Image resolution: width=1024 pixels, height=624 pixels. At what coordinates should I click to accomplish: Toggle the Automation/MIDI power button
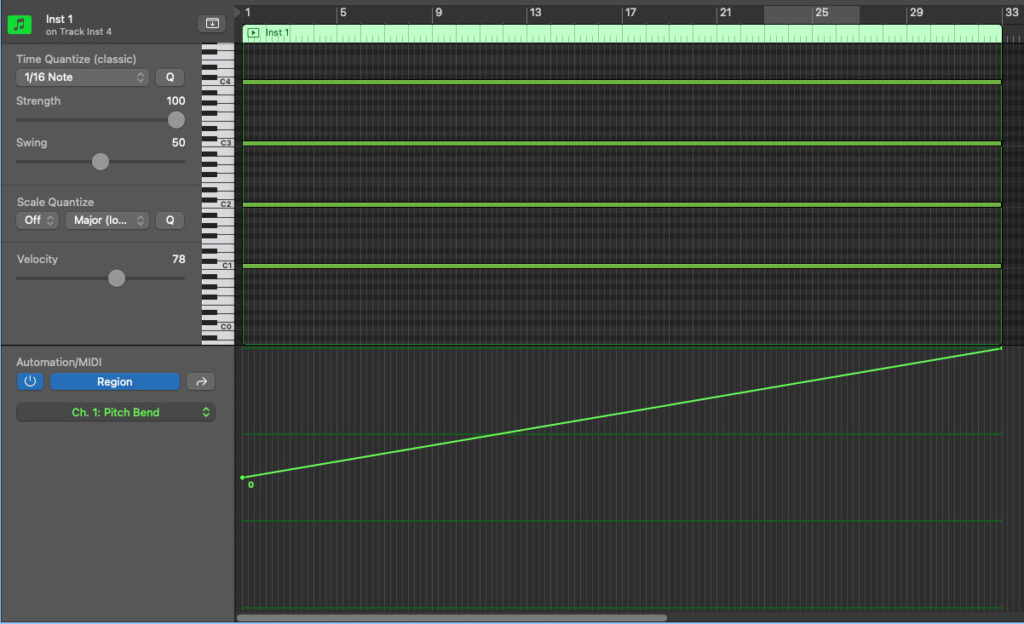(30, 381)
